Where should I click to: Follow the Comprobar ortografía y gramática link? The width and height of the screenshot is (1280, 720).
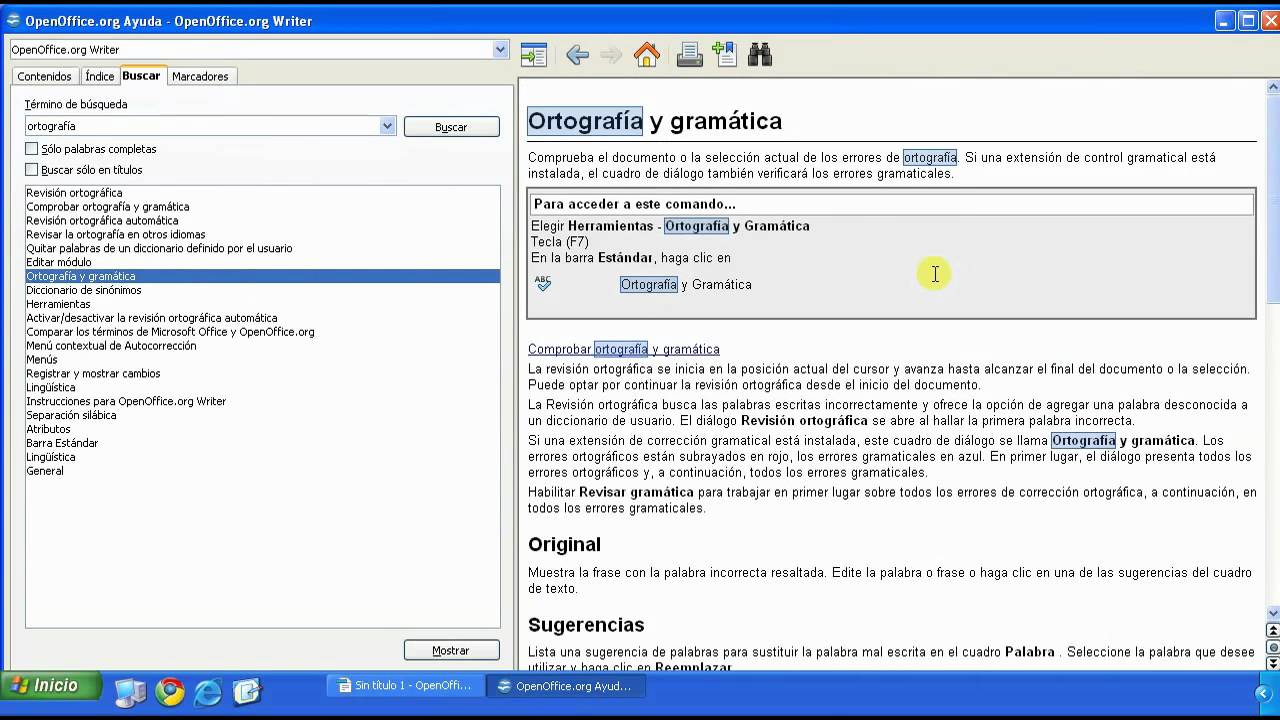624,349
